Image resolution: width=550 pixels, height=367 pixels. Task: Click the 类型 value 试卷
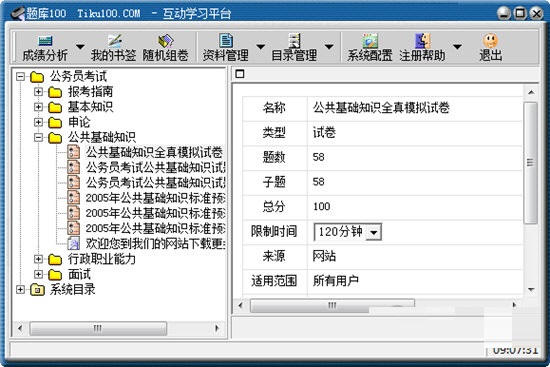pos(324,133)
